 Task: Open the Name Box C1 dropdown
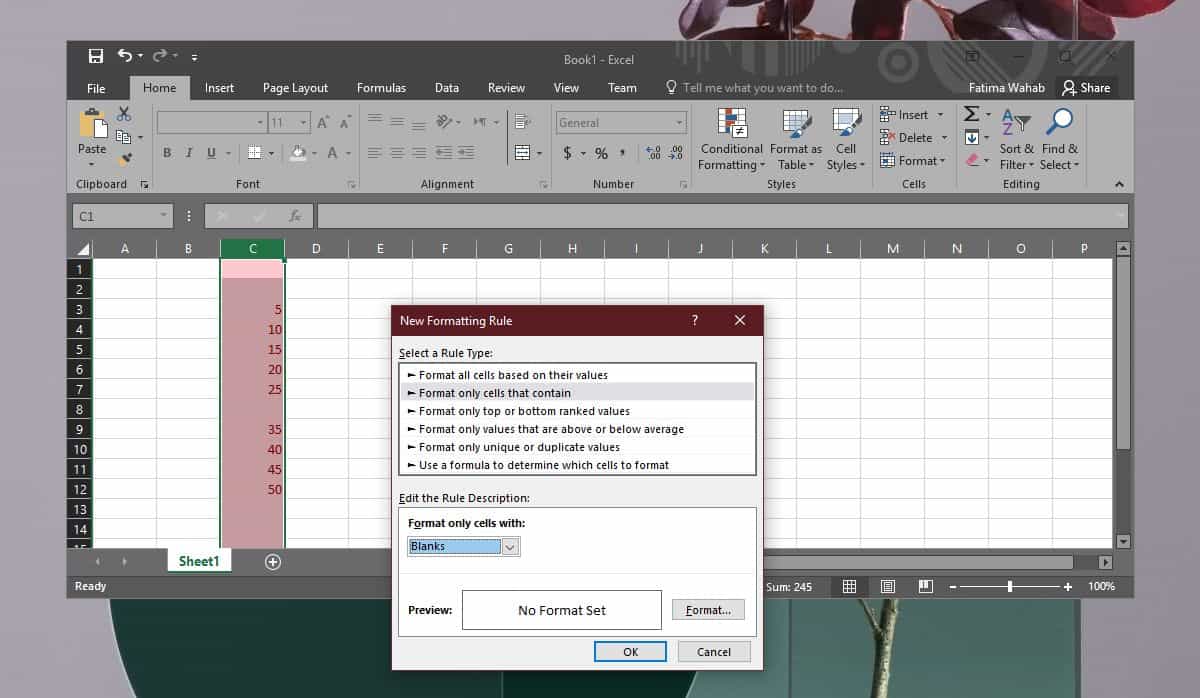click(x=164, y=216)
